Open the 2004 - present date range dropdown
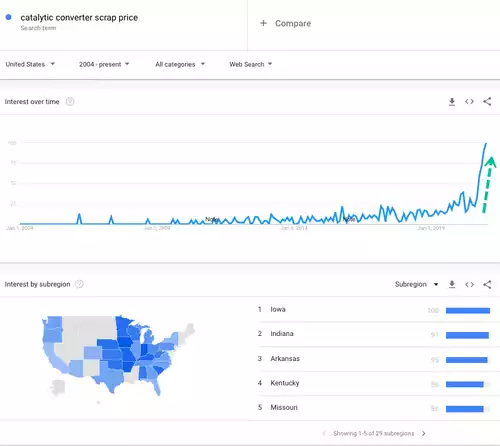The width and height of the screenshot is (500, 446). point(104,64)
